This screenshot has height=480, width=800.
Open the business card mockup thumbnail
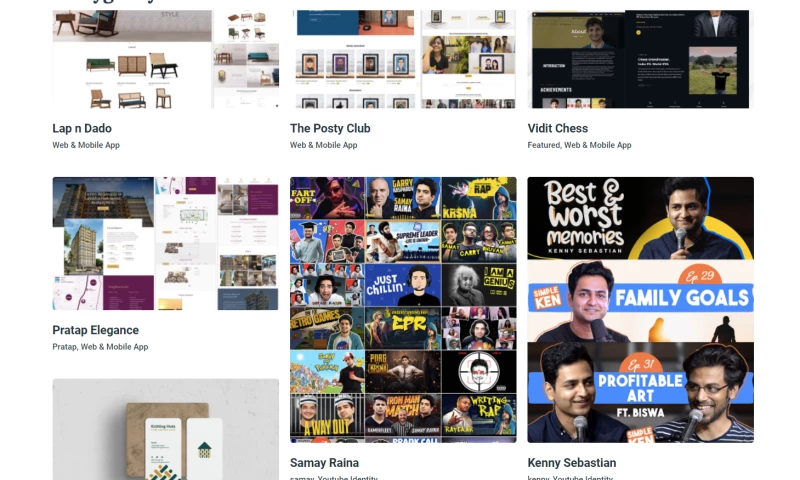click(165, 430)
